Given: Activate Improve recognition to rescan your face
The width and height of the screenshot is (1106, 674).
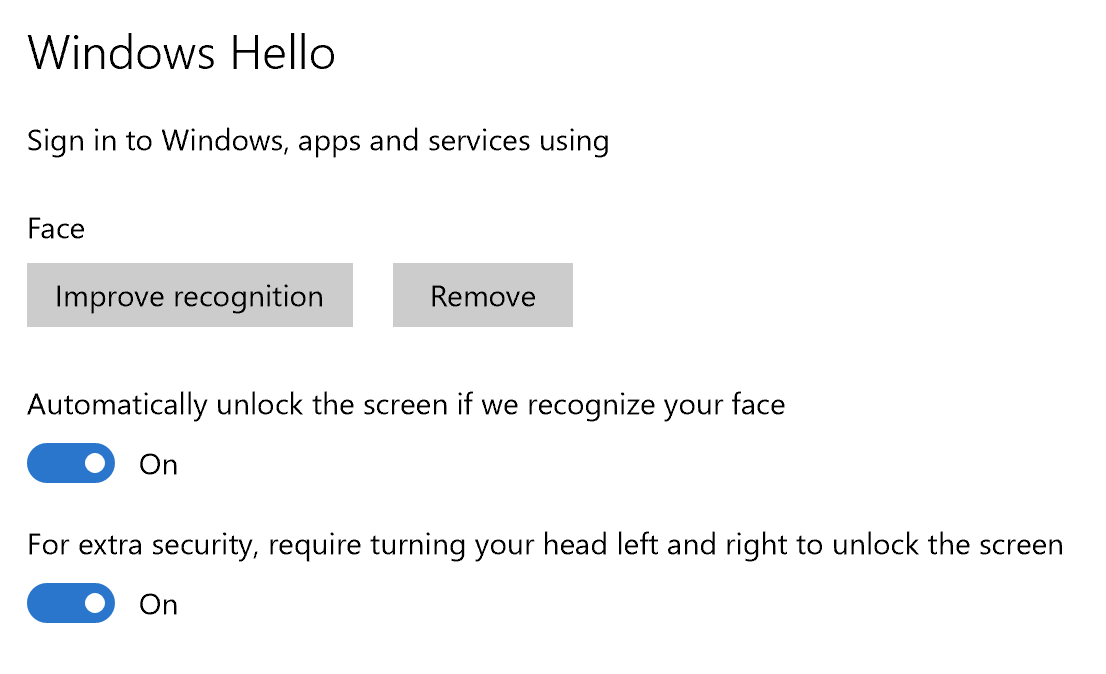Looking at the screenshot, I should coord(189,295).
